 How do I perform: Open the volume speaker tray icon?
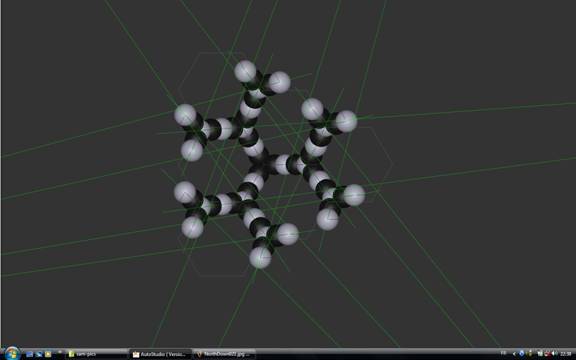click(x=555, y=354)
